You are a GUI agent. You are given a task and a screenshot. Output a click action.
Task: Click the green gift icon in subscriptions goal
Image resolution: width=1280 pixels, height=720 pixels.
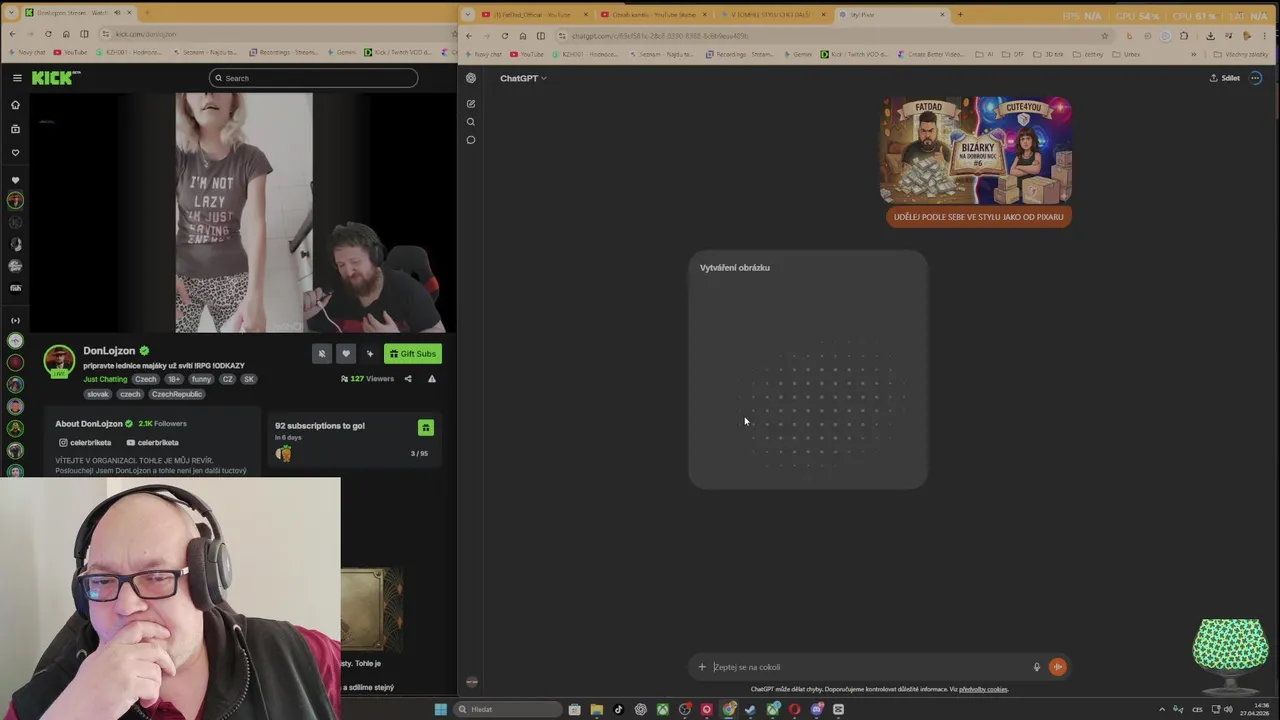(425, 428)
